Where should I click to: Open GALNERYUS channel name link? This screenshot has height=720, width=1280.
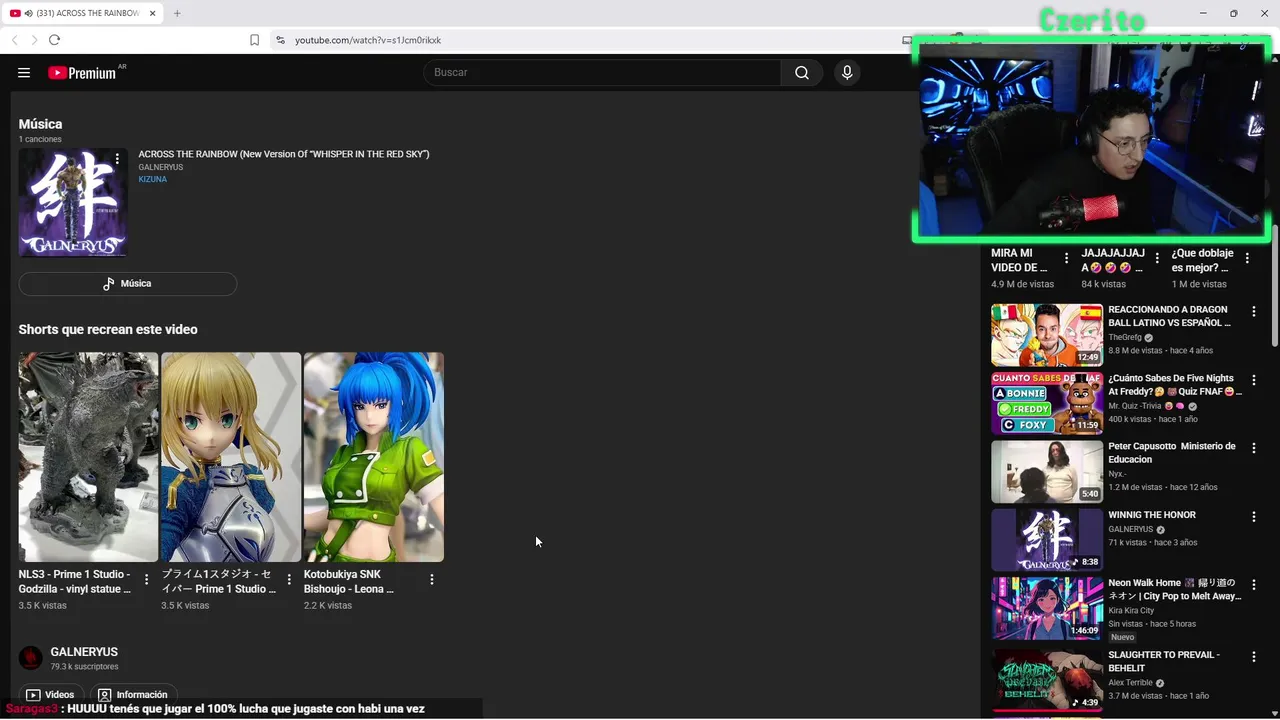click(84, 652)
